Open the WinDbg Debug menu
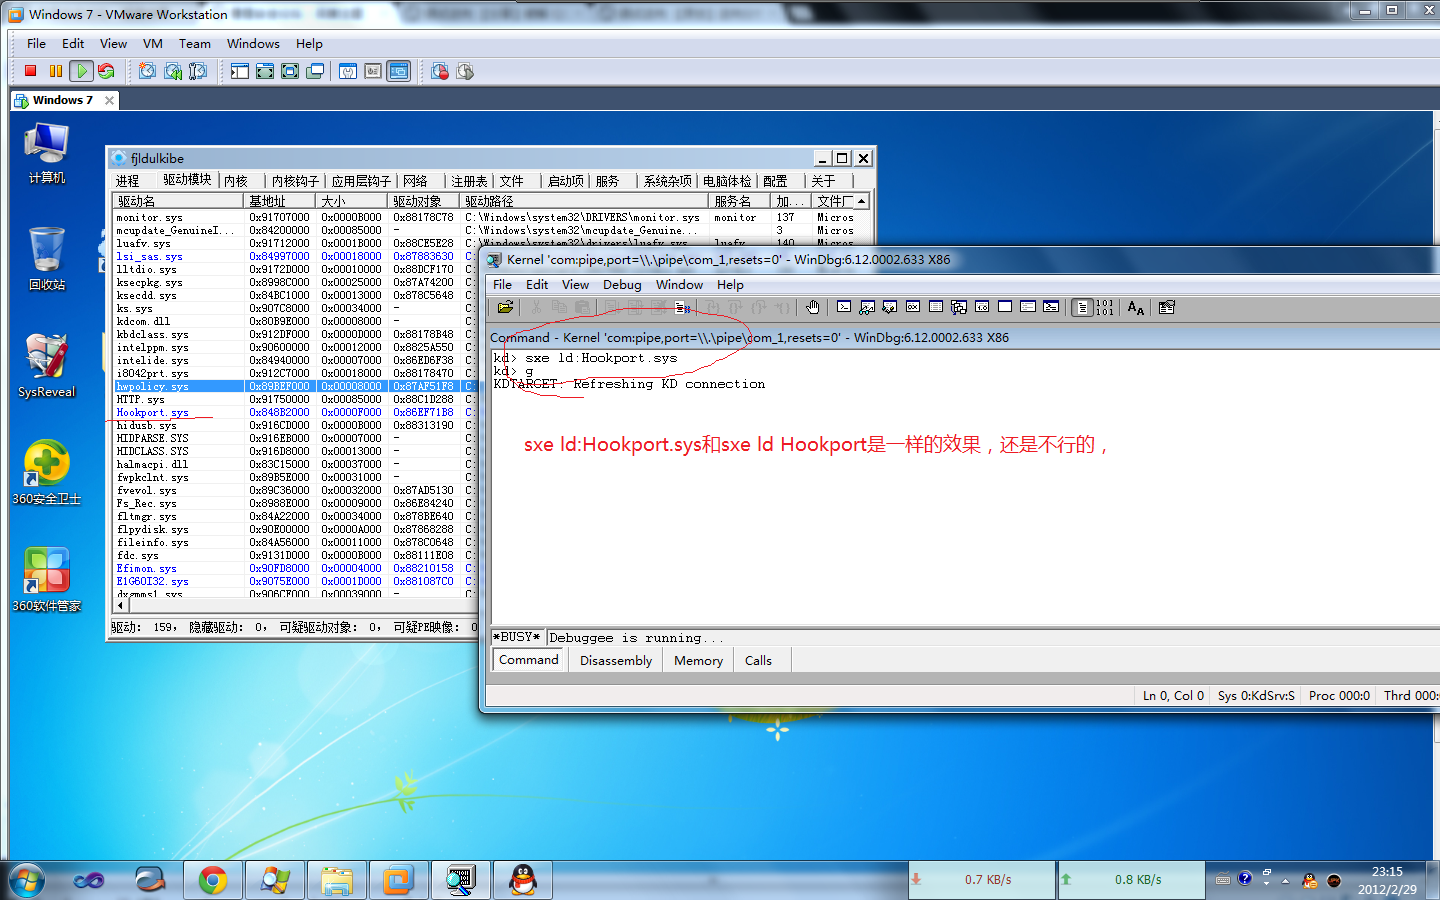The width and height of the screenshot is (1440, 900). point(622,285)
